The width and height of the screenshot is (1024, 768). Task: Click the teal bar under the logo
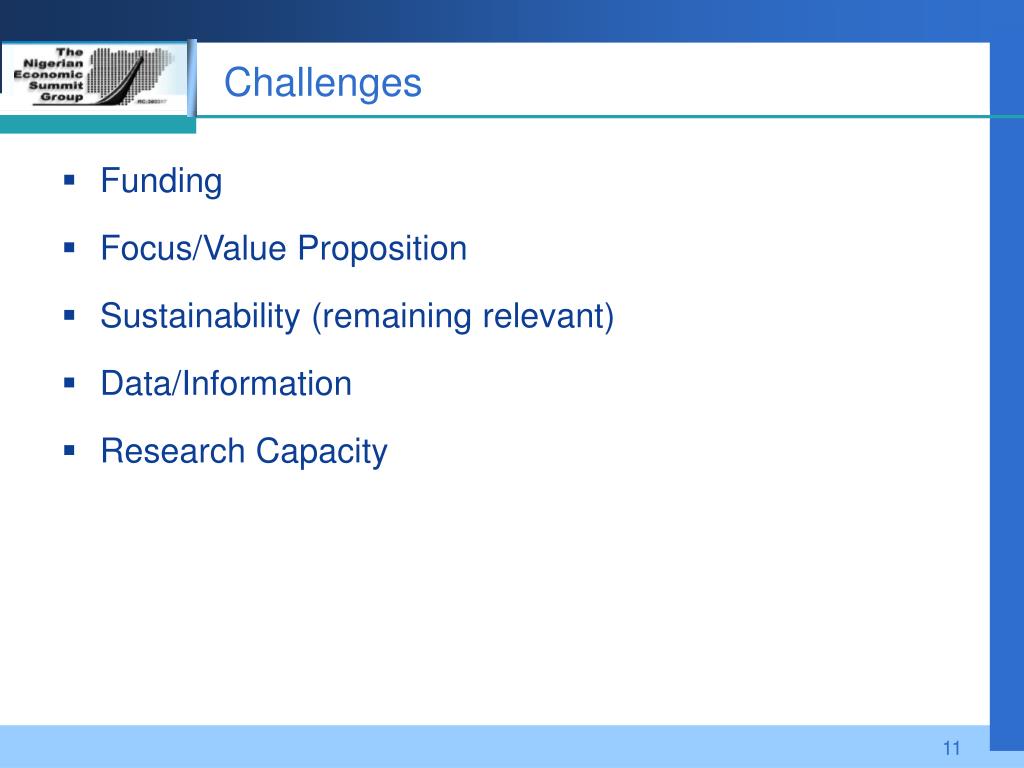98,125
